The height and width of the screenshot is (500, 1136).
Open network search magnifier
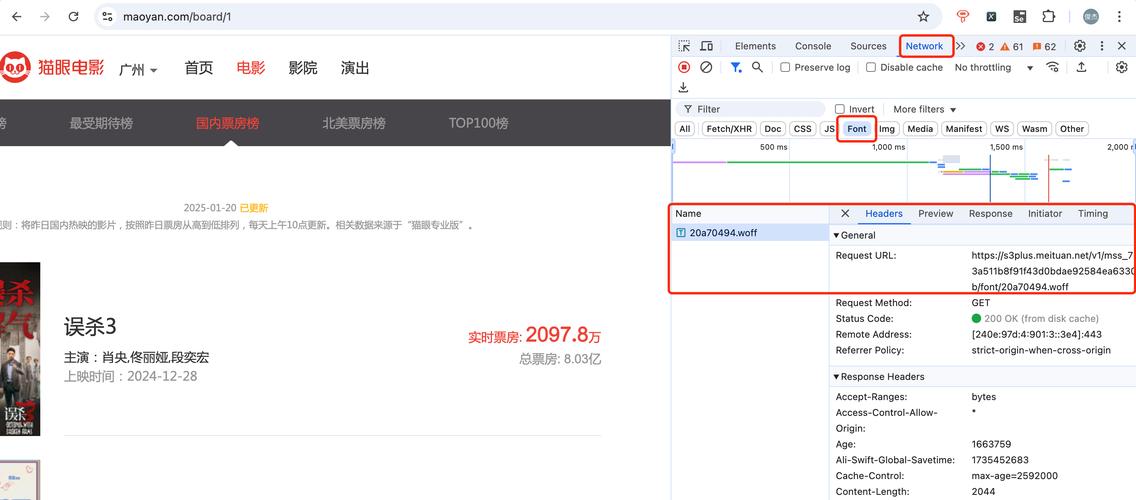(x=757, y=67)
